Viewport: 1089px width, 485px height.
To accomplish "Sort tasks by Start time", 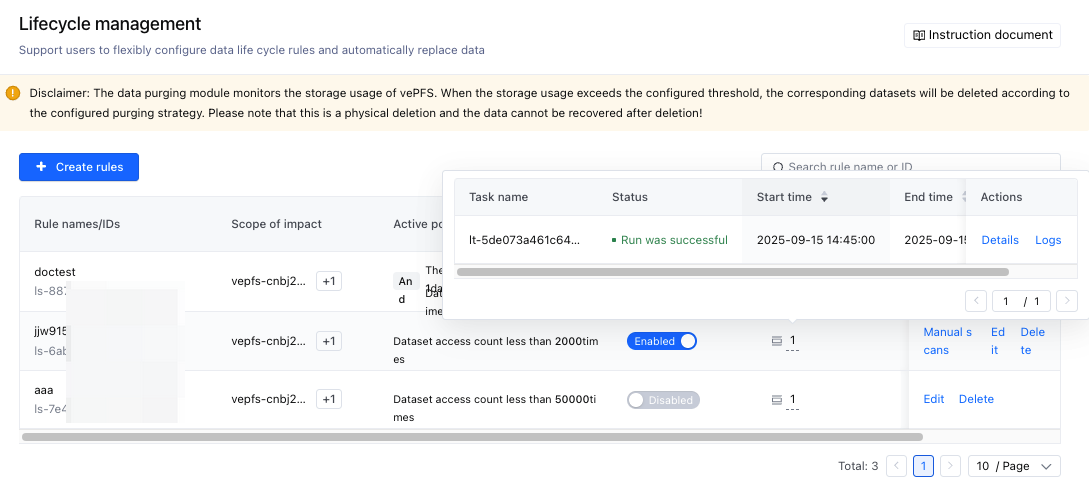I will [824, 197].
